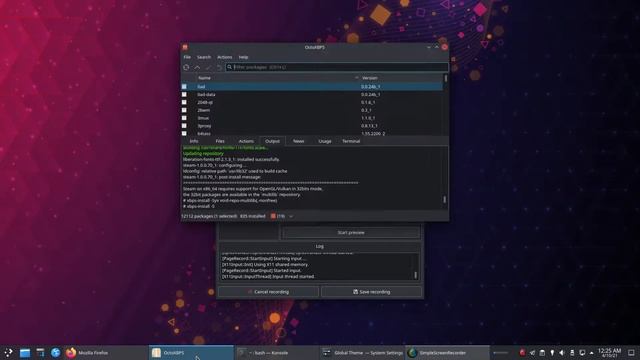Select the 2bwm package row
This screenshot has width=640, height=360.
click(312, 110)
